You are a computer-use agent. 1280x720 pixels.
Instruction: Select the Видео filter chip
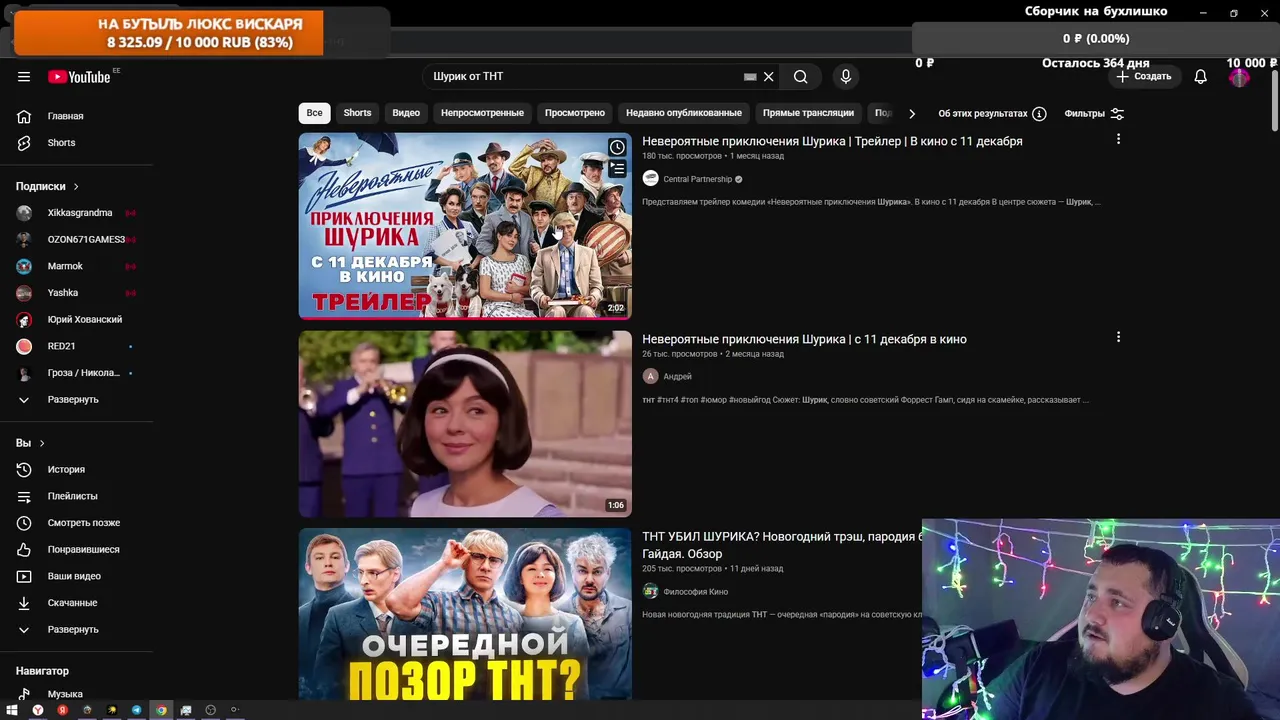click(x=406, y=113)
